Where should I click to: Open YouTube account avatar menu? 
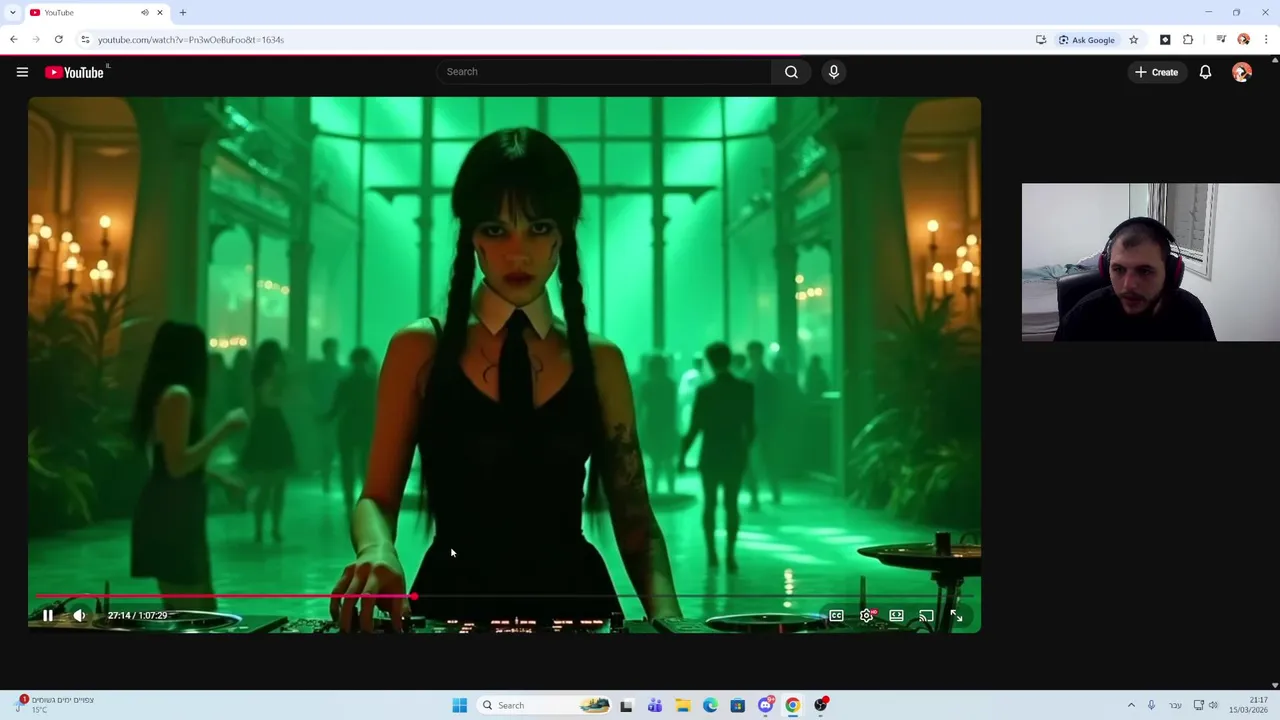coord(1242,72)
